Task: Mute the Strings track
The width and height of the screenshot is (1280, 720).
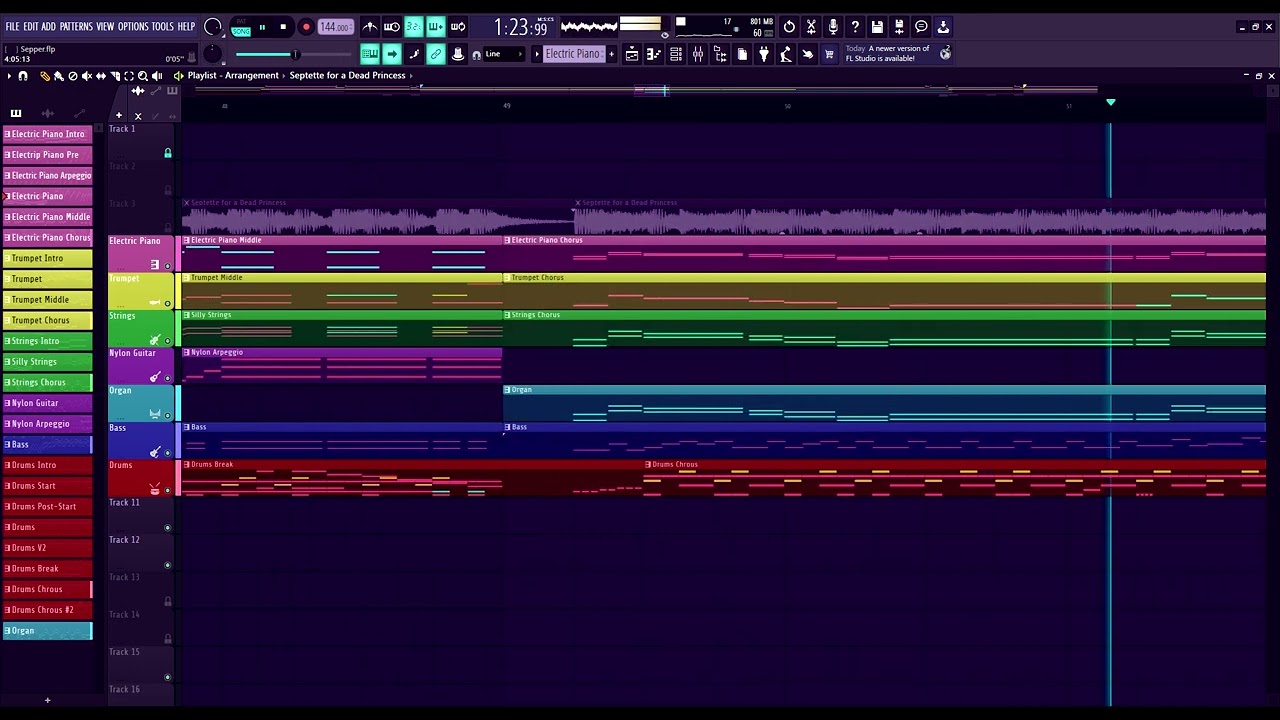Action: point(167,340)
